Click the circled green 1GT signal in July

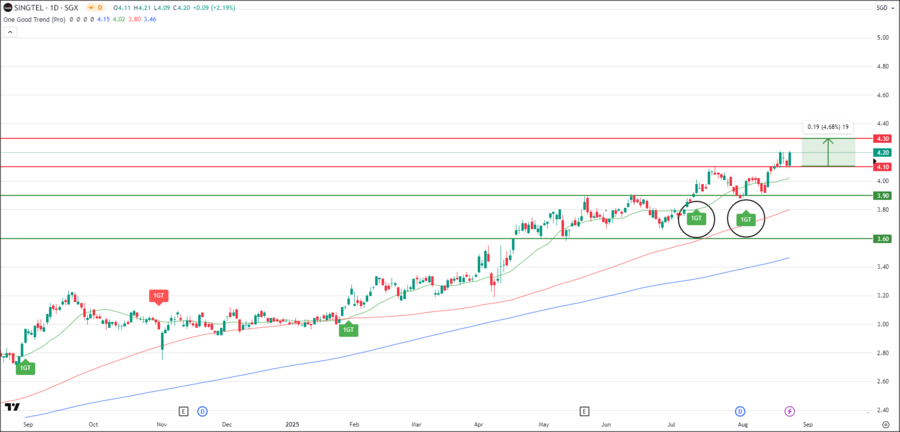coord(696,218)
